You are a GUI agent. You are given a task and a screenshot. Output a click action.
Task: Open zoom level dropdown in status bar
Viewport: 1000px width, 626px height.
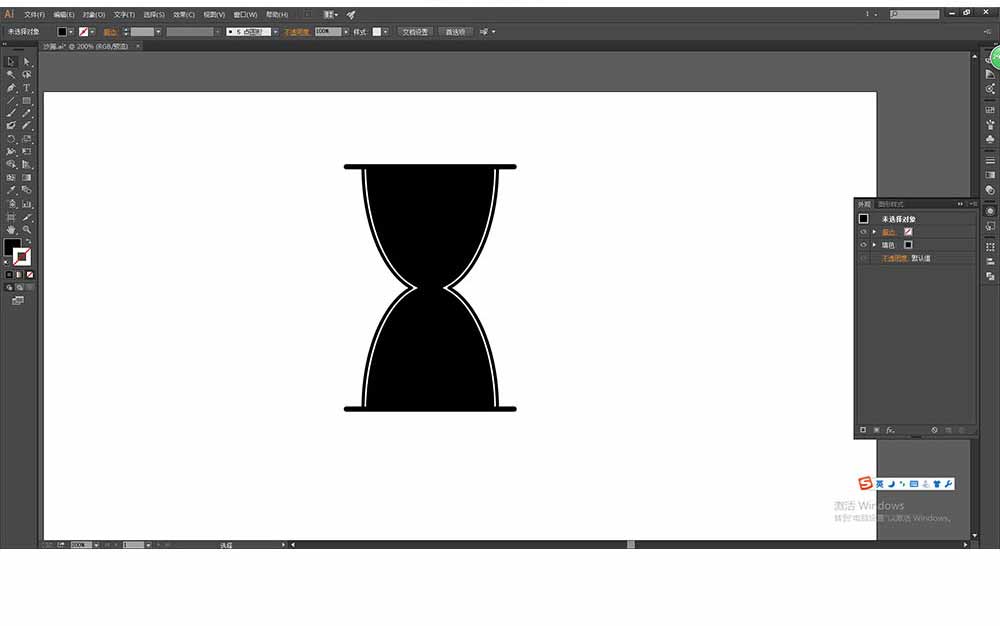point(96,545)
